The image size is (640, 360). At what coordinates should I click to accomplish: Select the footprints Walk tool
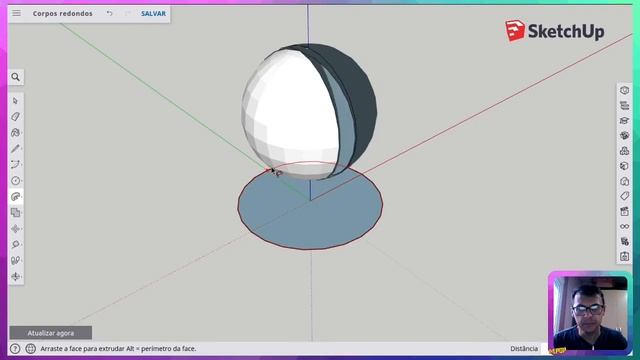pyautogui.click(x=16, y=260)
